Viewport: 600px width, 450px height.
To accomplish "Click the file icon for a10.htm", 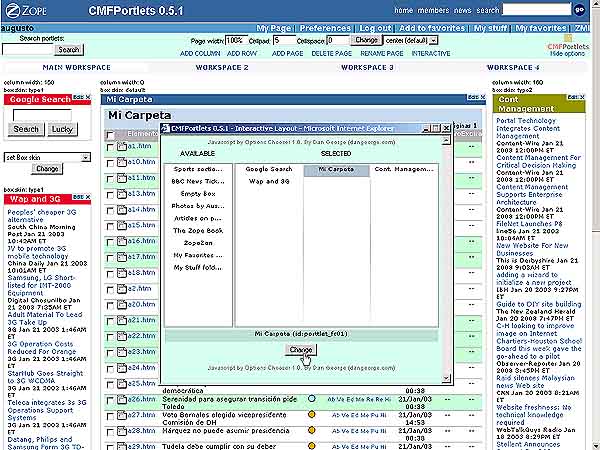I will (x=122, y=162).
